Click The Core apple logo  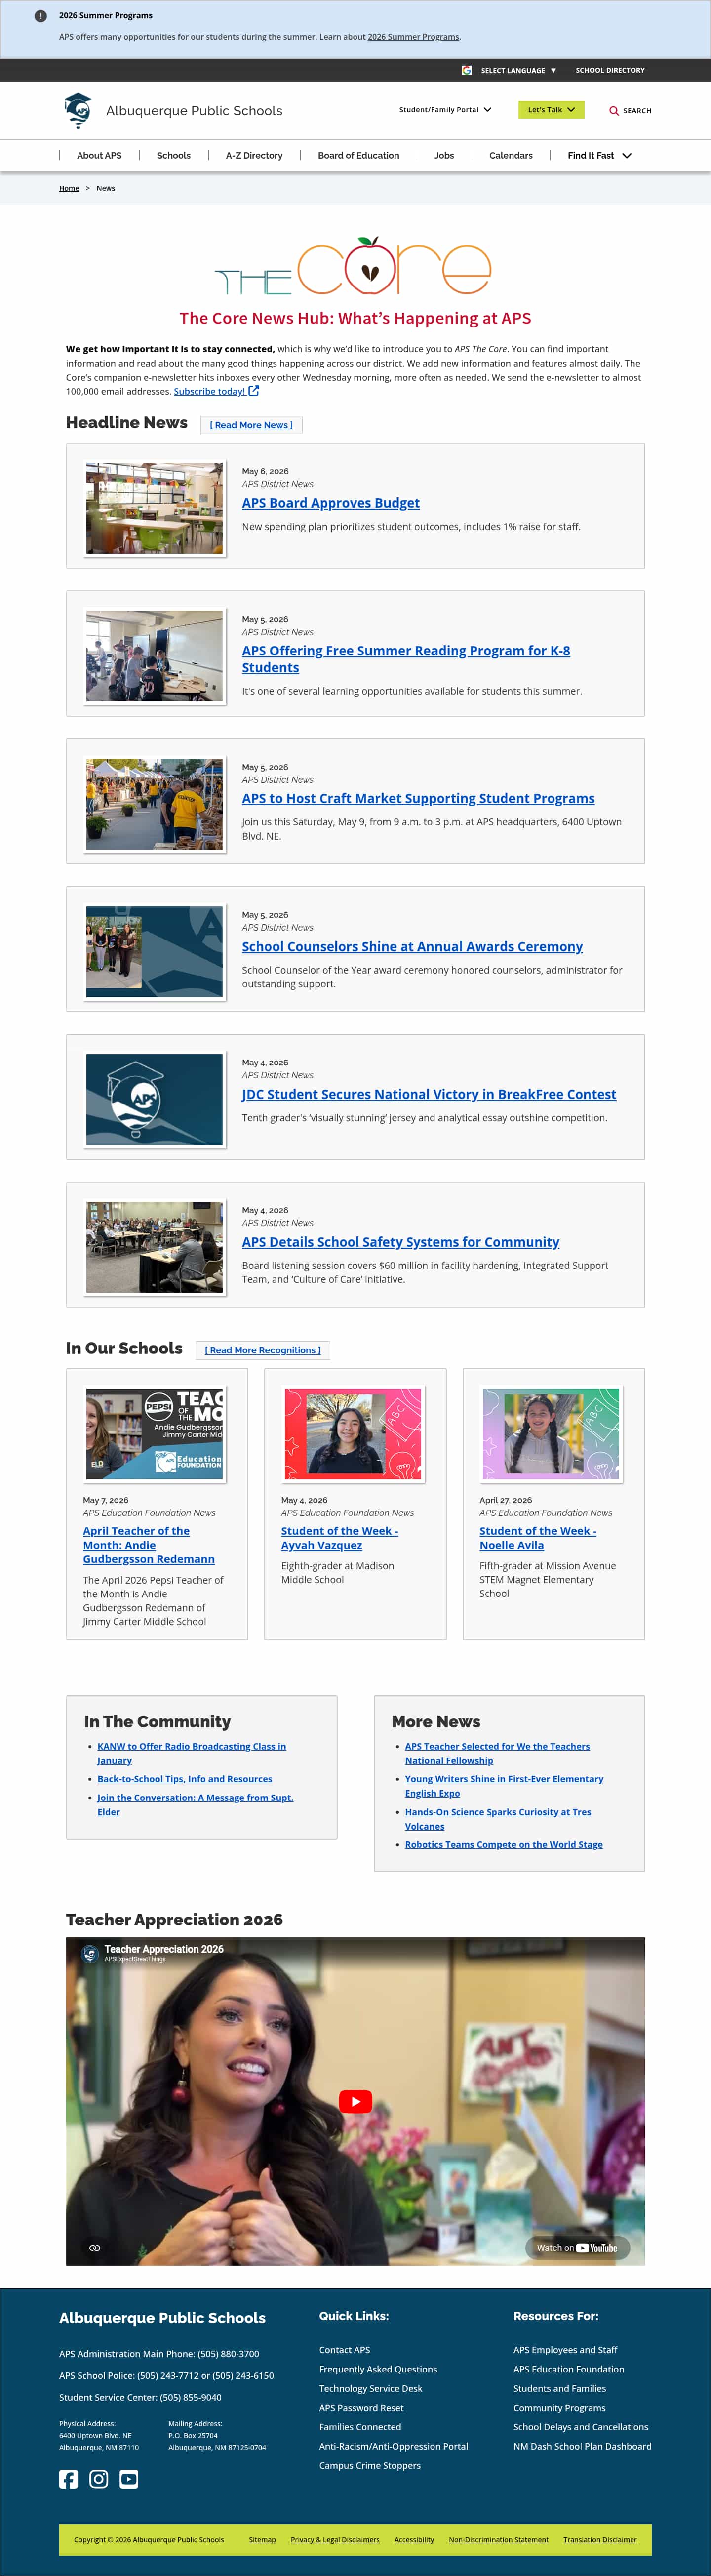click(x=354, y=266)
